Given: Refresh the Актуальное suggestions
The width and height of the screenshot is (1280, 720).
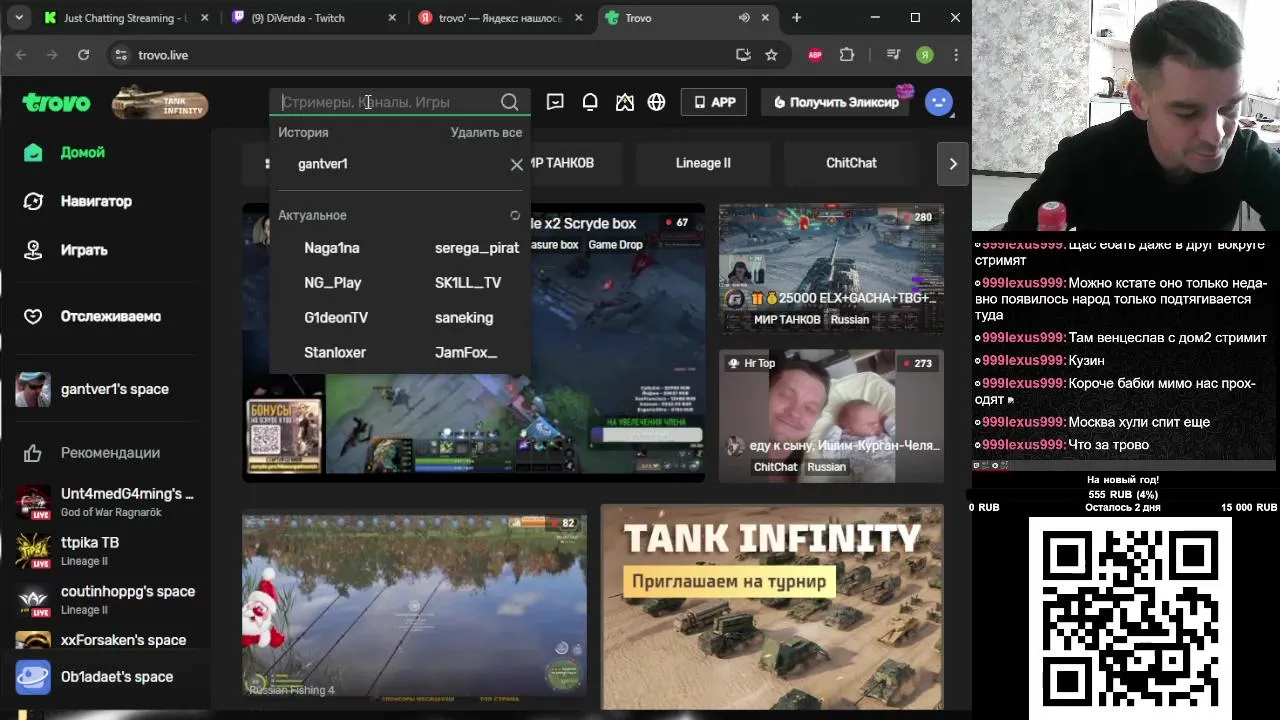Looking at the screenshot, I should click(x=515, y=215).
